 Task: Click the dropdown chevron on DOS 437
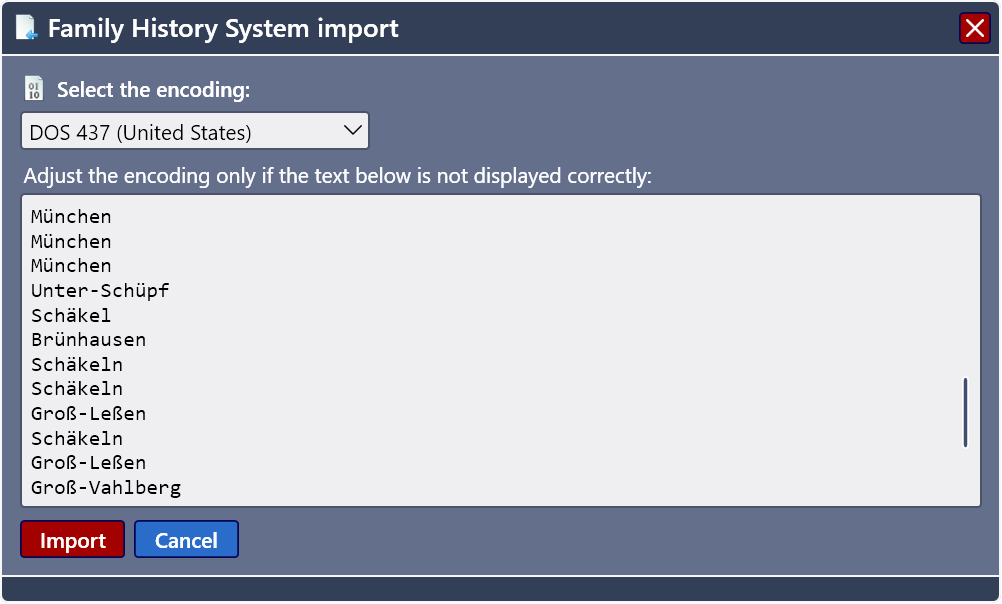[352, 130]
